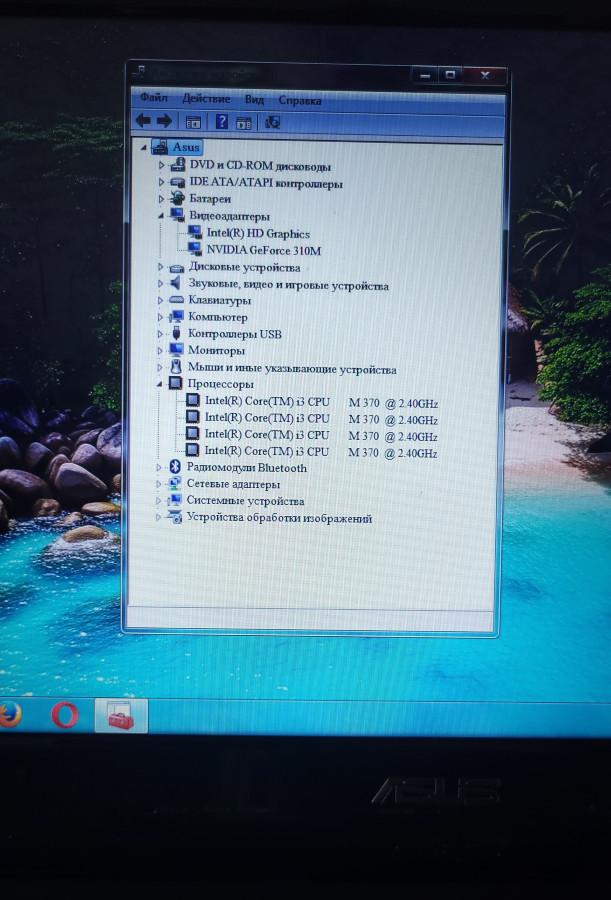Click the NVIDIA GeForce 310M device icon

click(x=195, y=249)
